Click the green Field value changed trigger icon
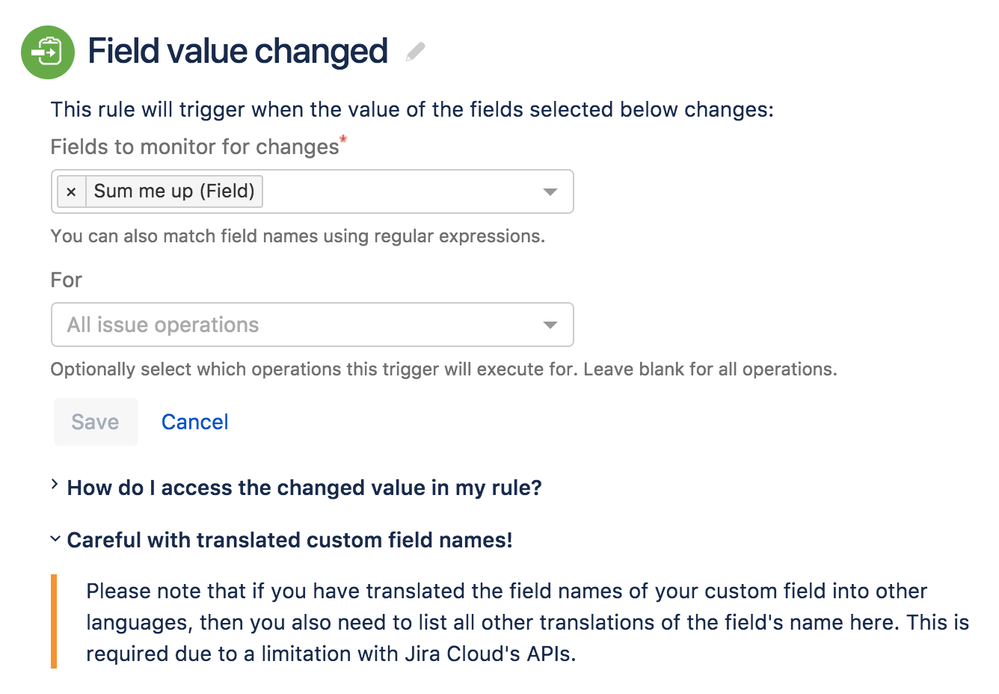Image resolution: width=999 pixels, height=694 pixels. point(48,52)
